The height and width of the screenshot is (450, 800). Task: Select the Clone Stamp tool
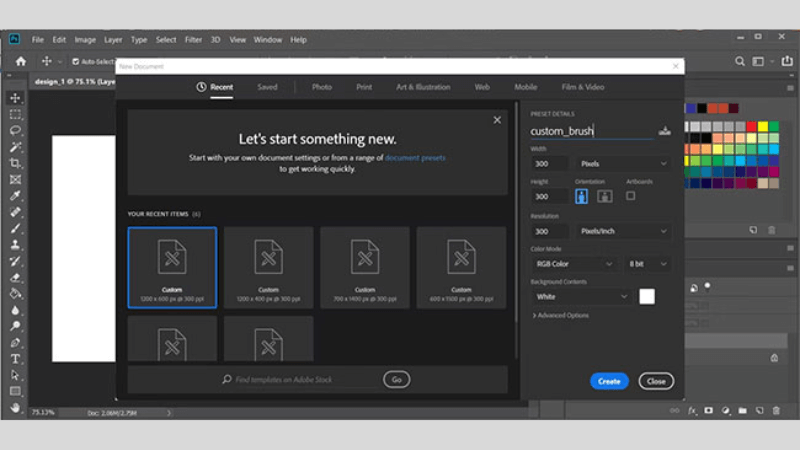[15, 245]
